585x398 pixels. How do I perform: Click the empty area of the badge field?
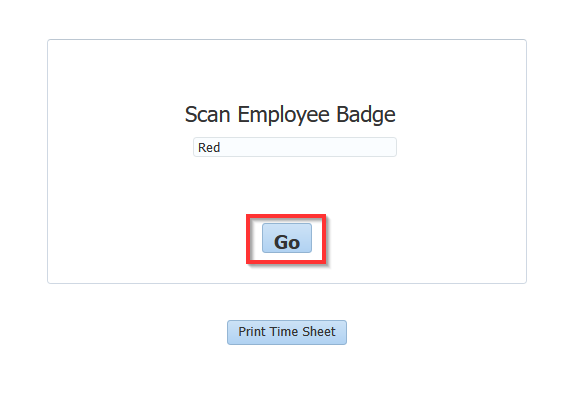(310, 147)
